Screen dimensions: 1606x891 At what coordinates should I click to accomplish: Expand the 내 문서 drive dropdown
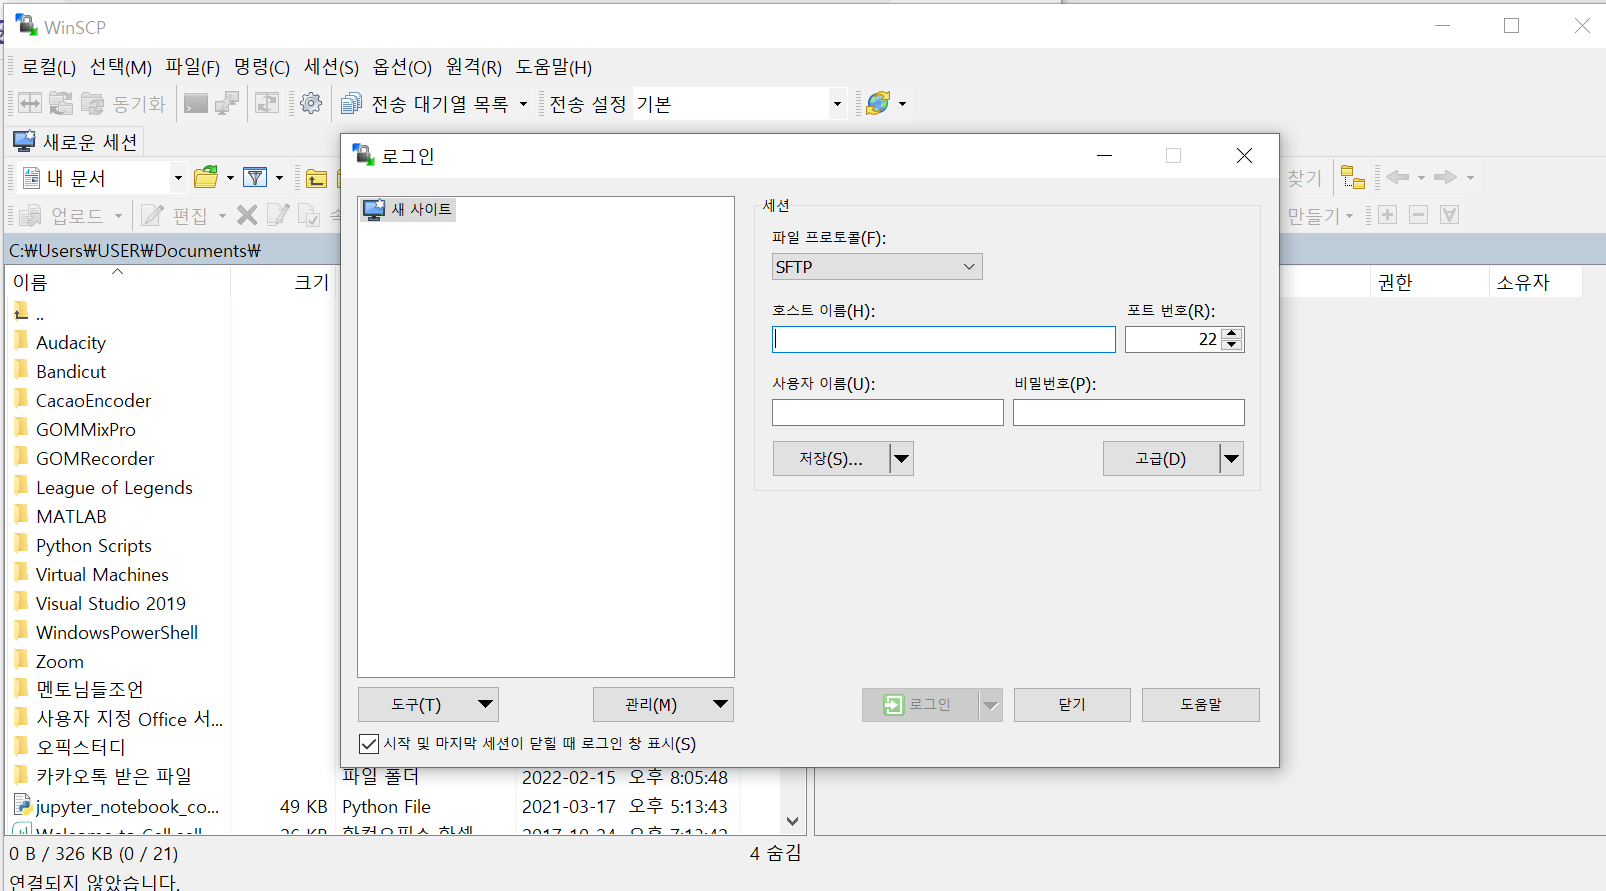[x=178, y=178]
